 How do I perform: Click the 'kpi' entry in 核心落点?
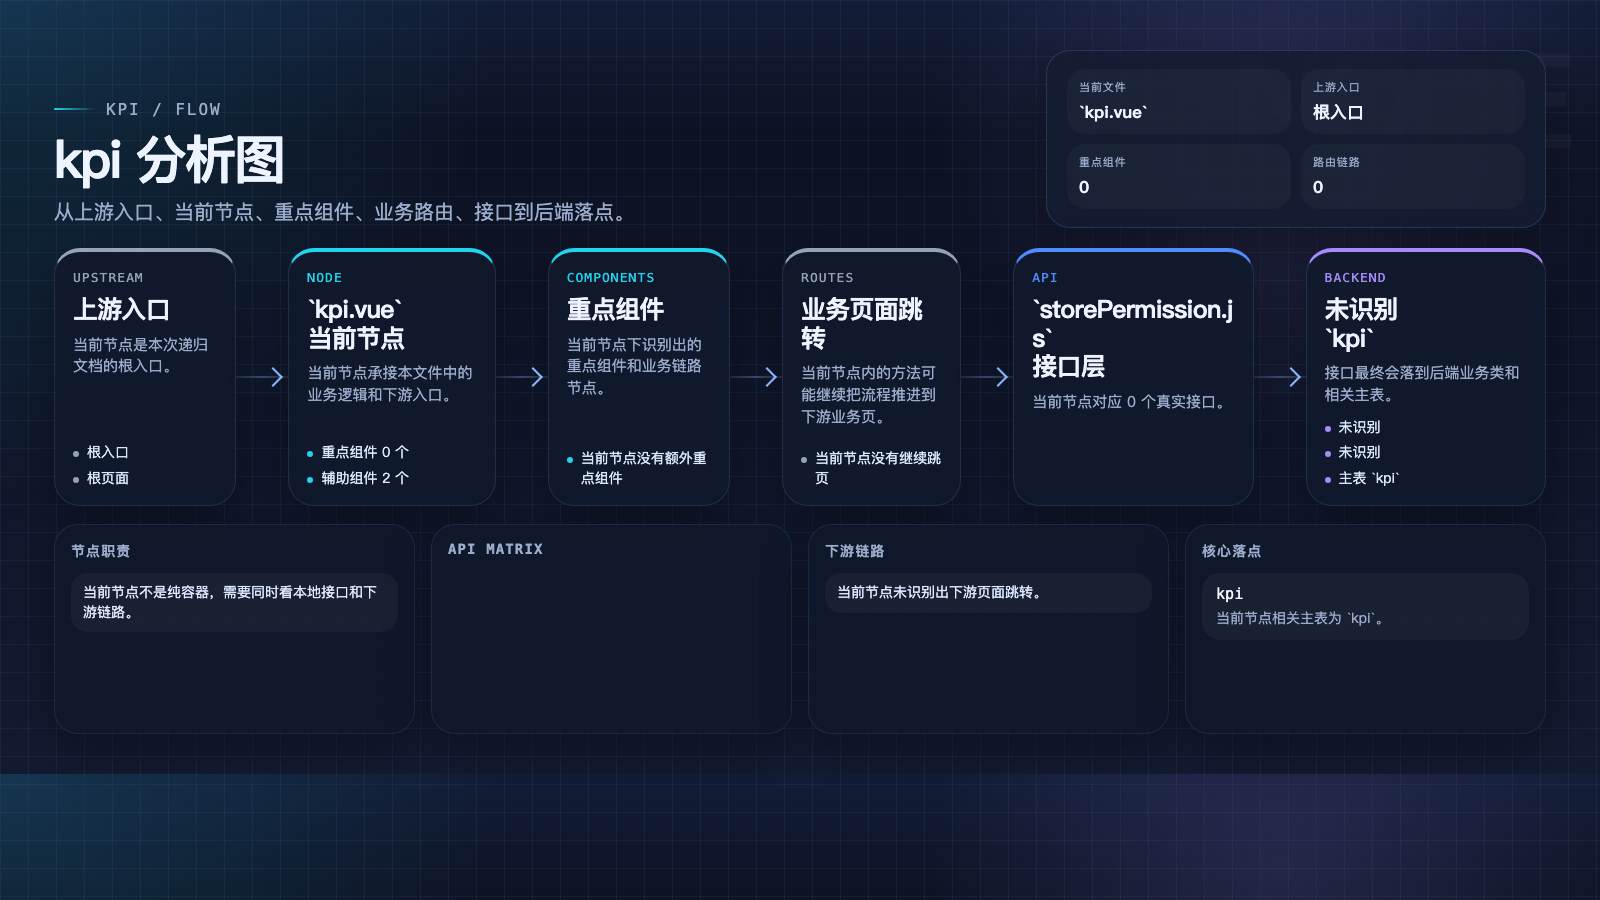[1229, 594]
